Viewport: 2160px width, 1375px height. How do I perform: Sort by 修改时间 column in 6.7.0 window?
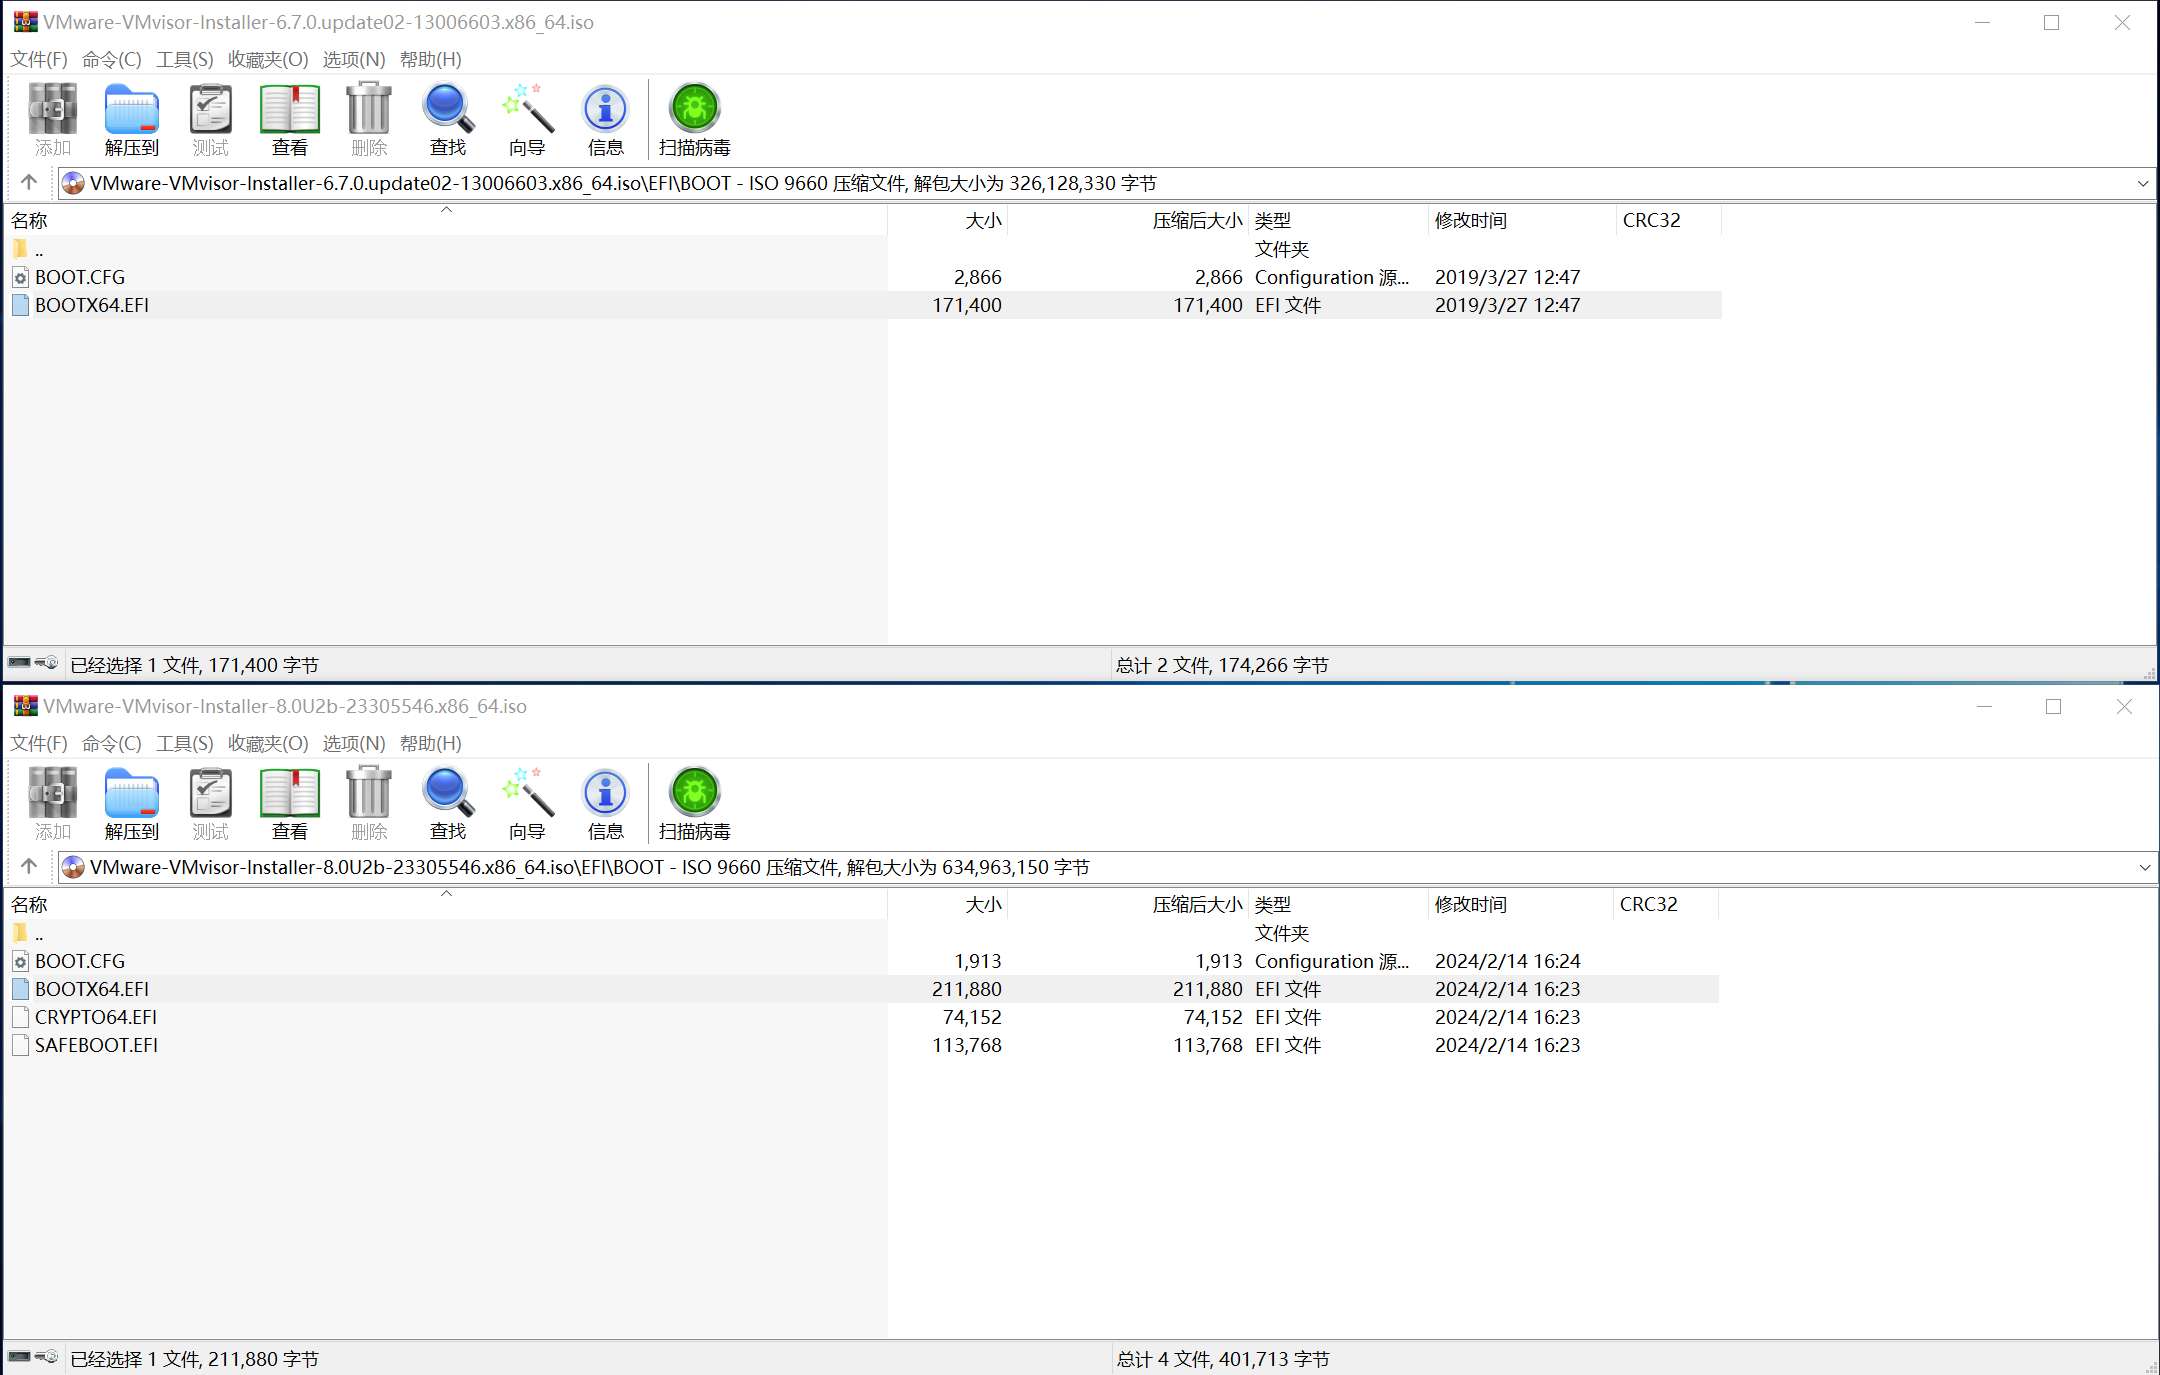(x=1522, y=220)
